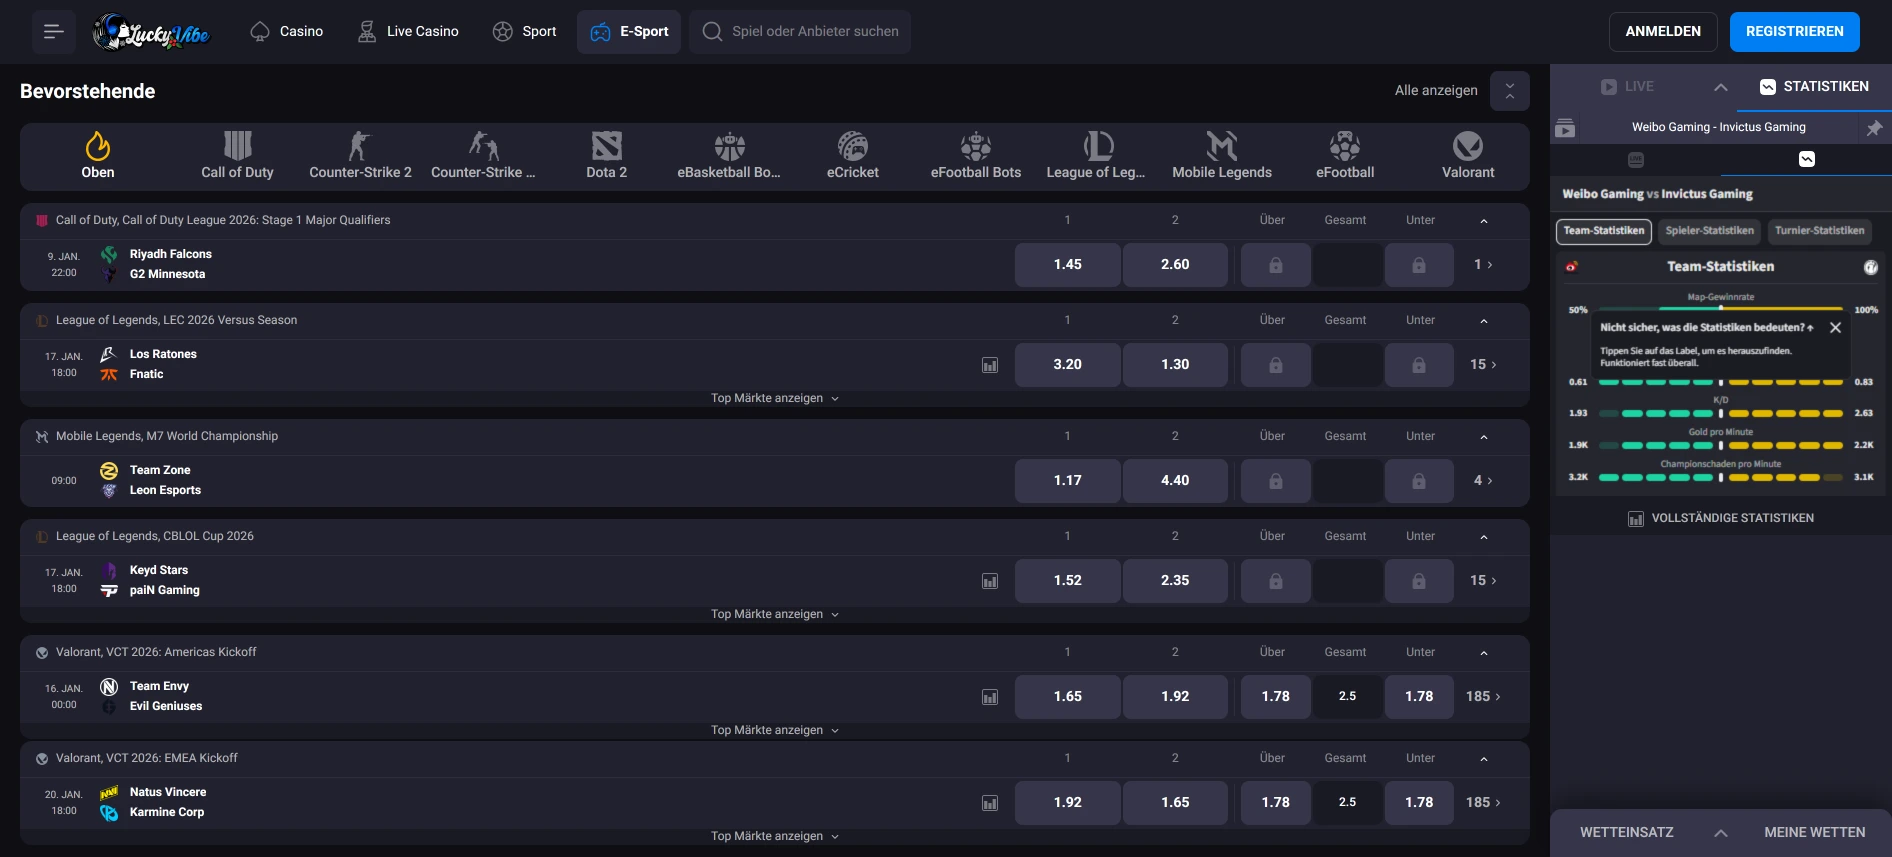Screen dimensions: 1892x857
Task: Open the Alle anzeigen dropdown chevron
Action: [1510, 91]
